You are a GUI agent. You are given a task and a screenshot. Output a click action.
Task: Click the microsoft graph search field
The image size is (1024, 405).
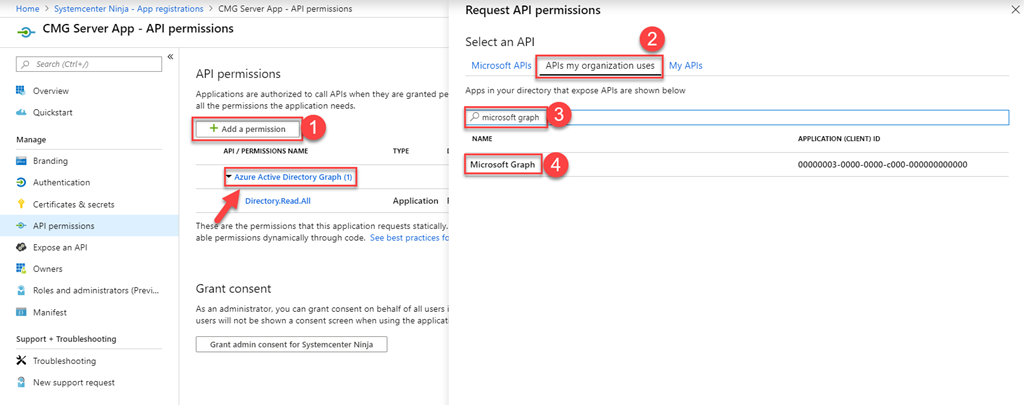pos(740,117)
